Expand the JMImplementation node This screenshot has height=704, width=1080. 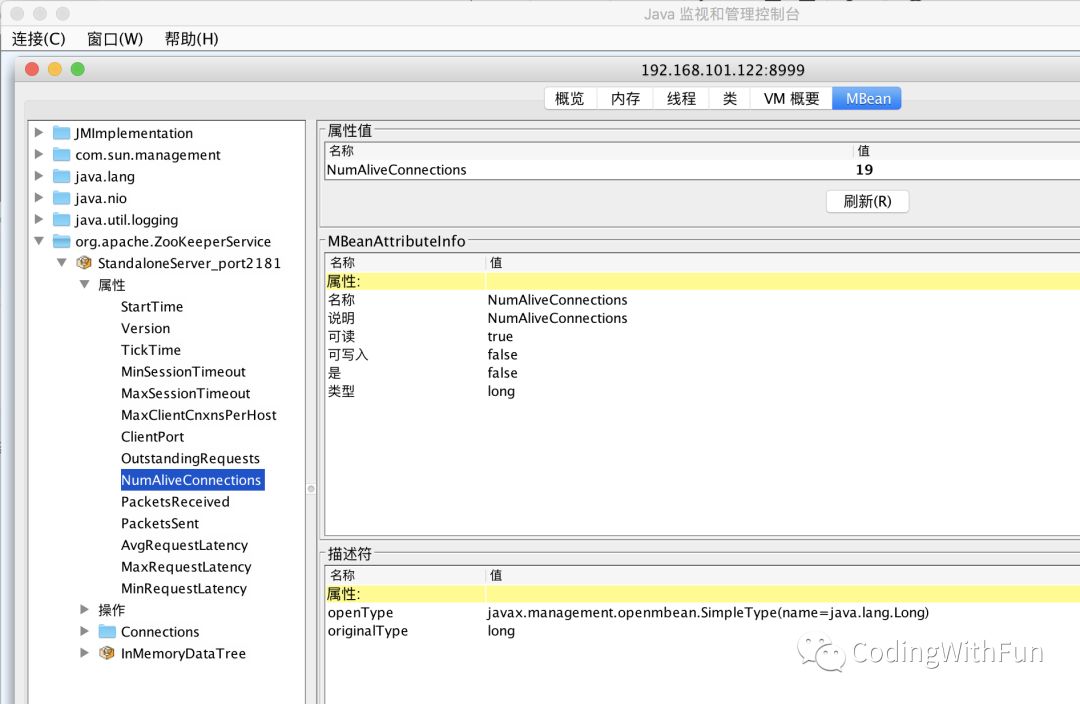coord(39,132)
